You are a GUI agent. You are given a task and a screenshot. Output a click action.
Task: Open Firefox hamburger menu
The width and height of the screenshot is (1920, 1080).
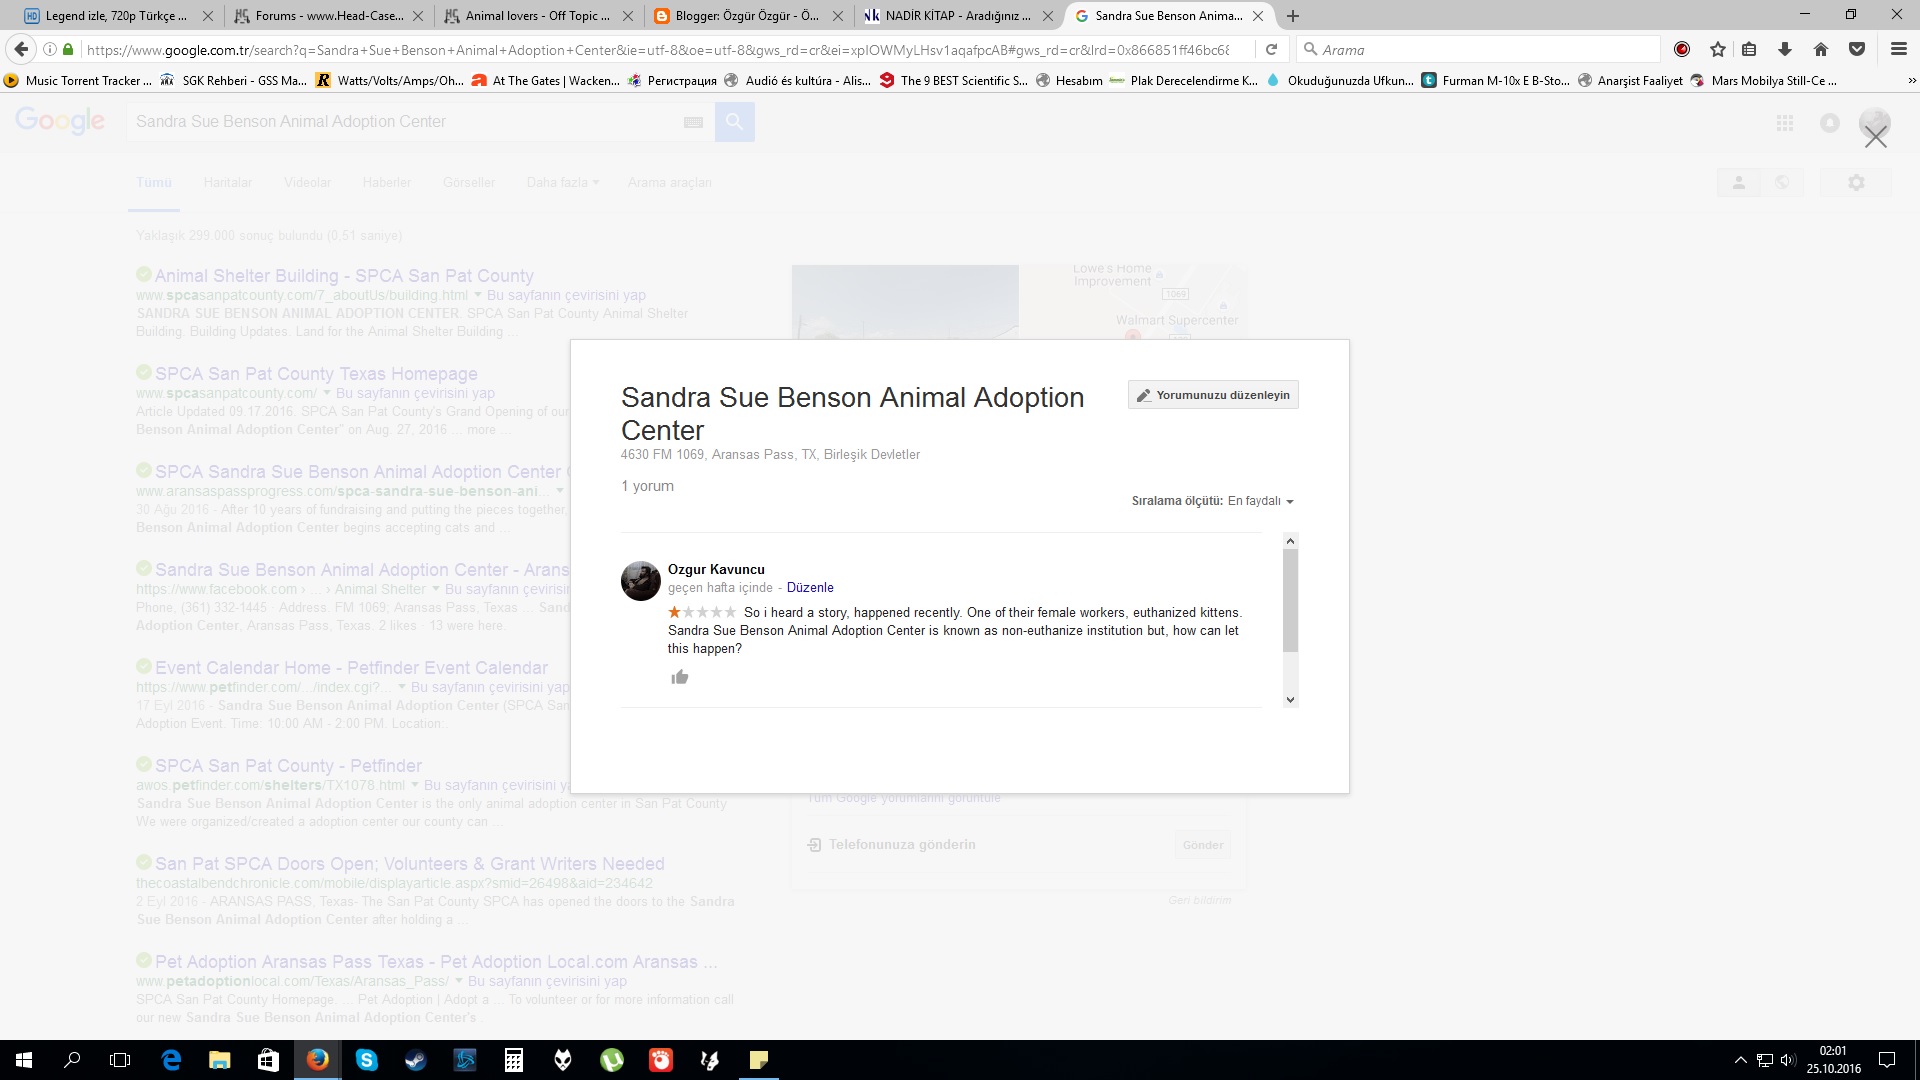1898,49
